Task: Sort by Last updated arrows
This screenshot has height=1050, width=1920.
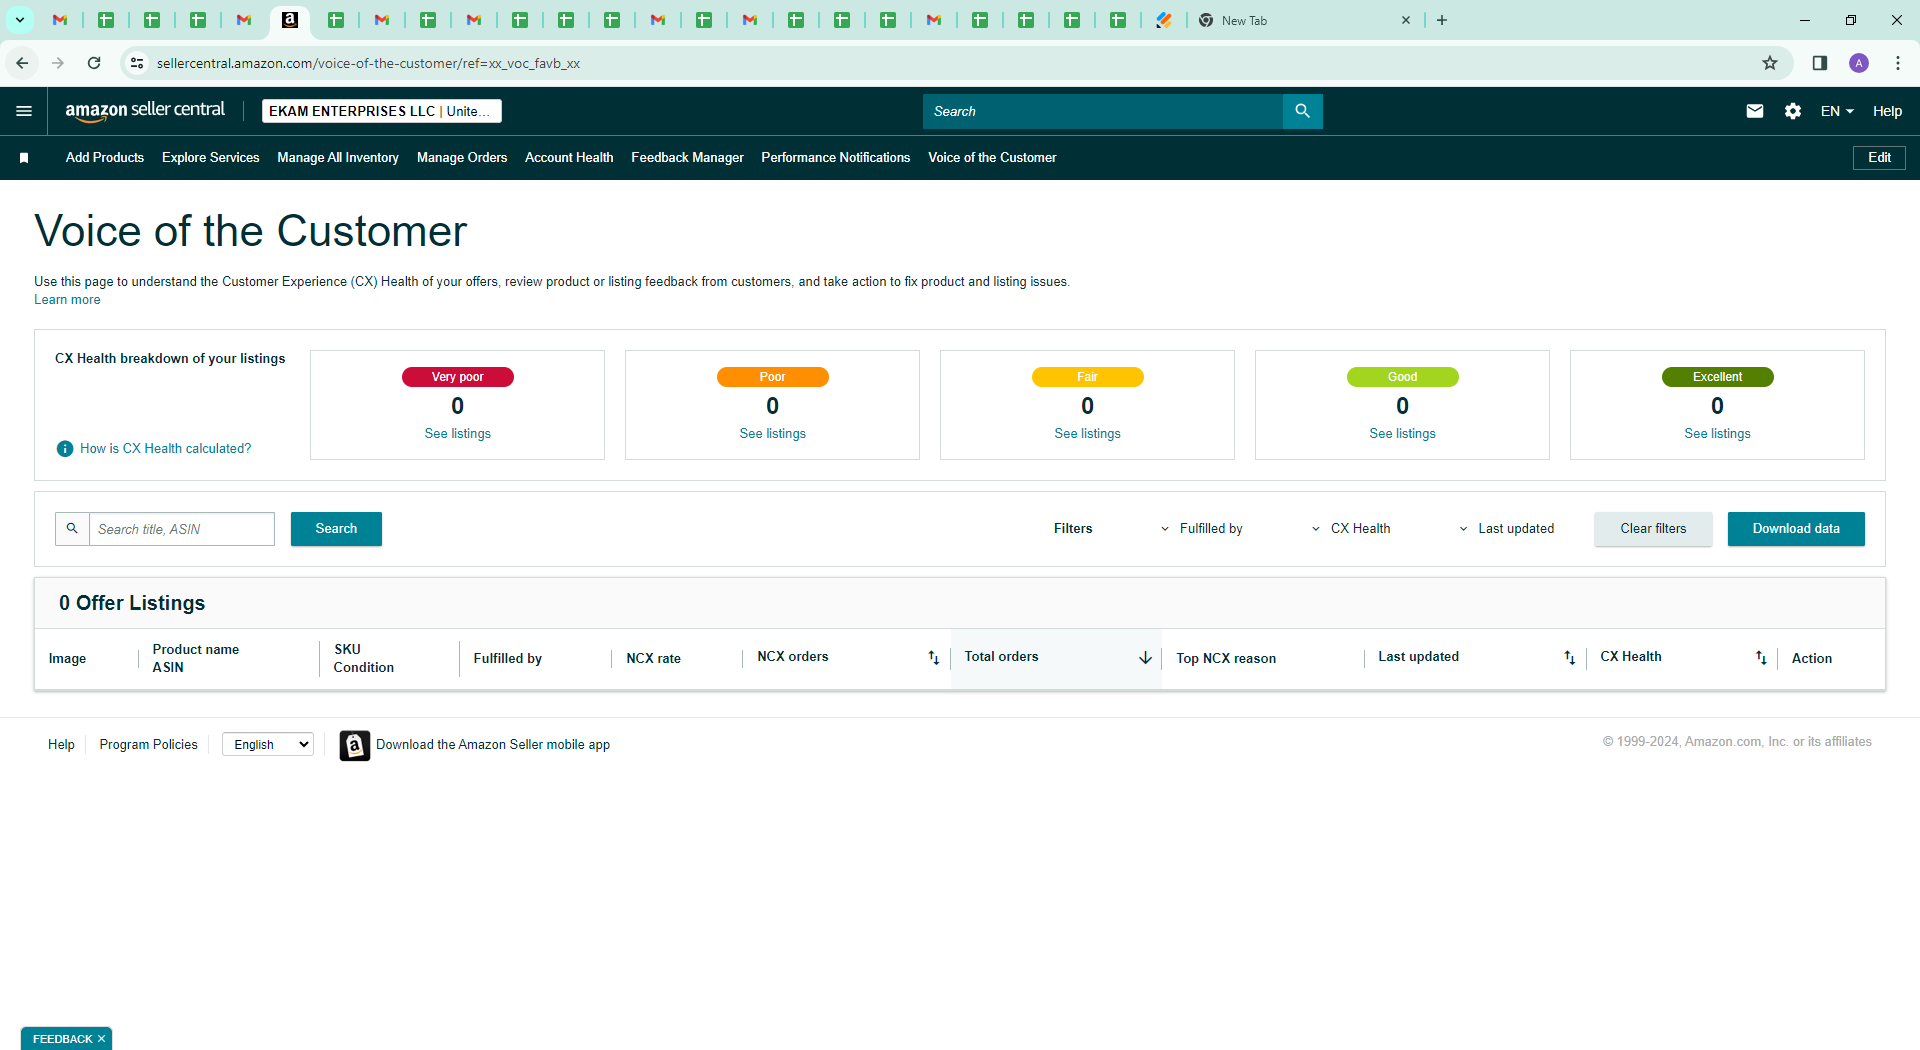Action: 1569,658
